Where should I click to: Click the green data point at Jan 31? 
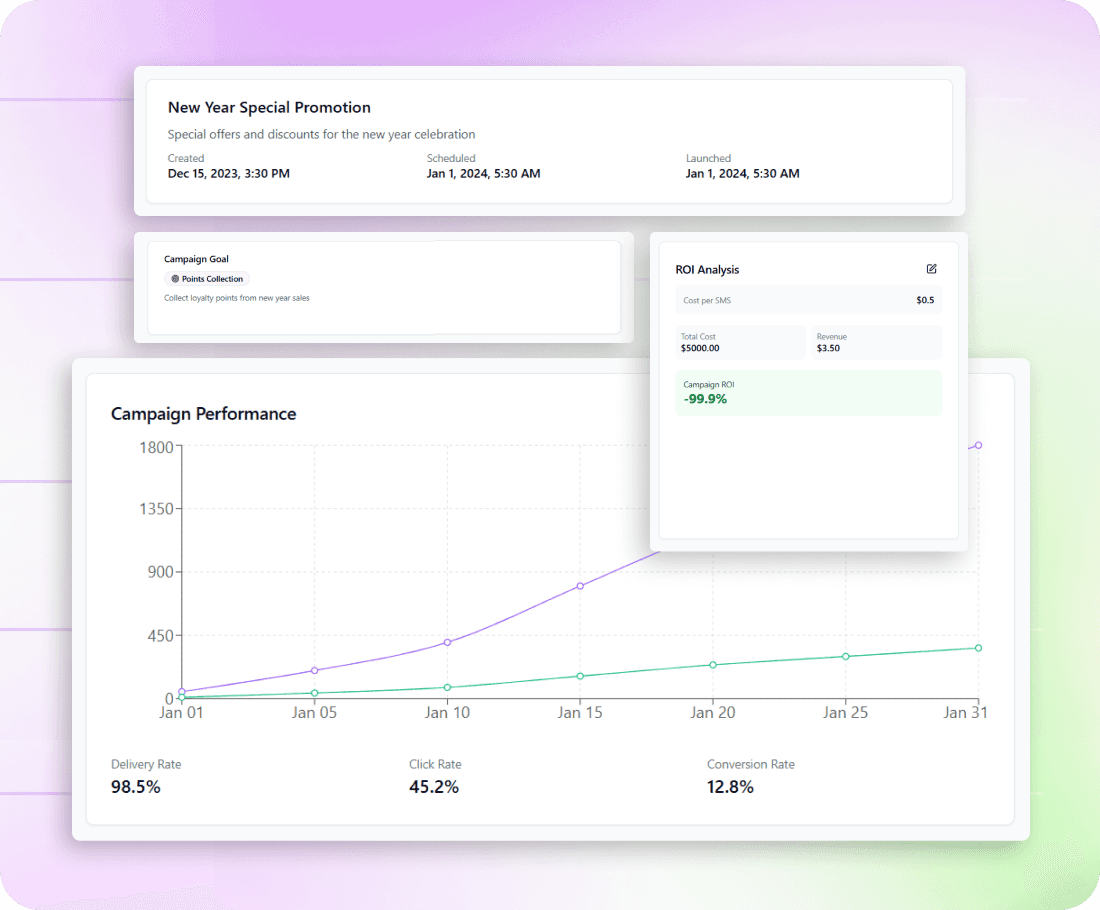pos(979,648)
